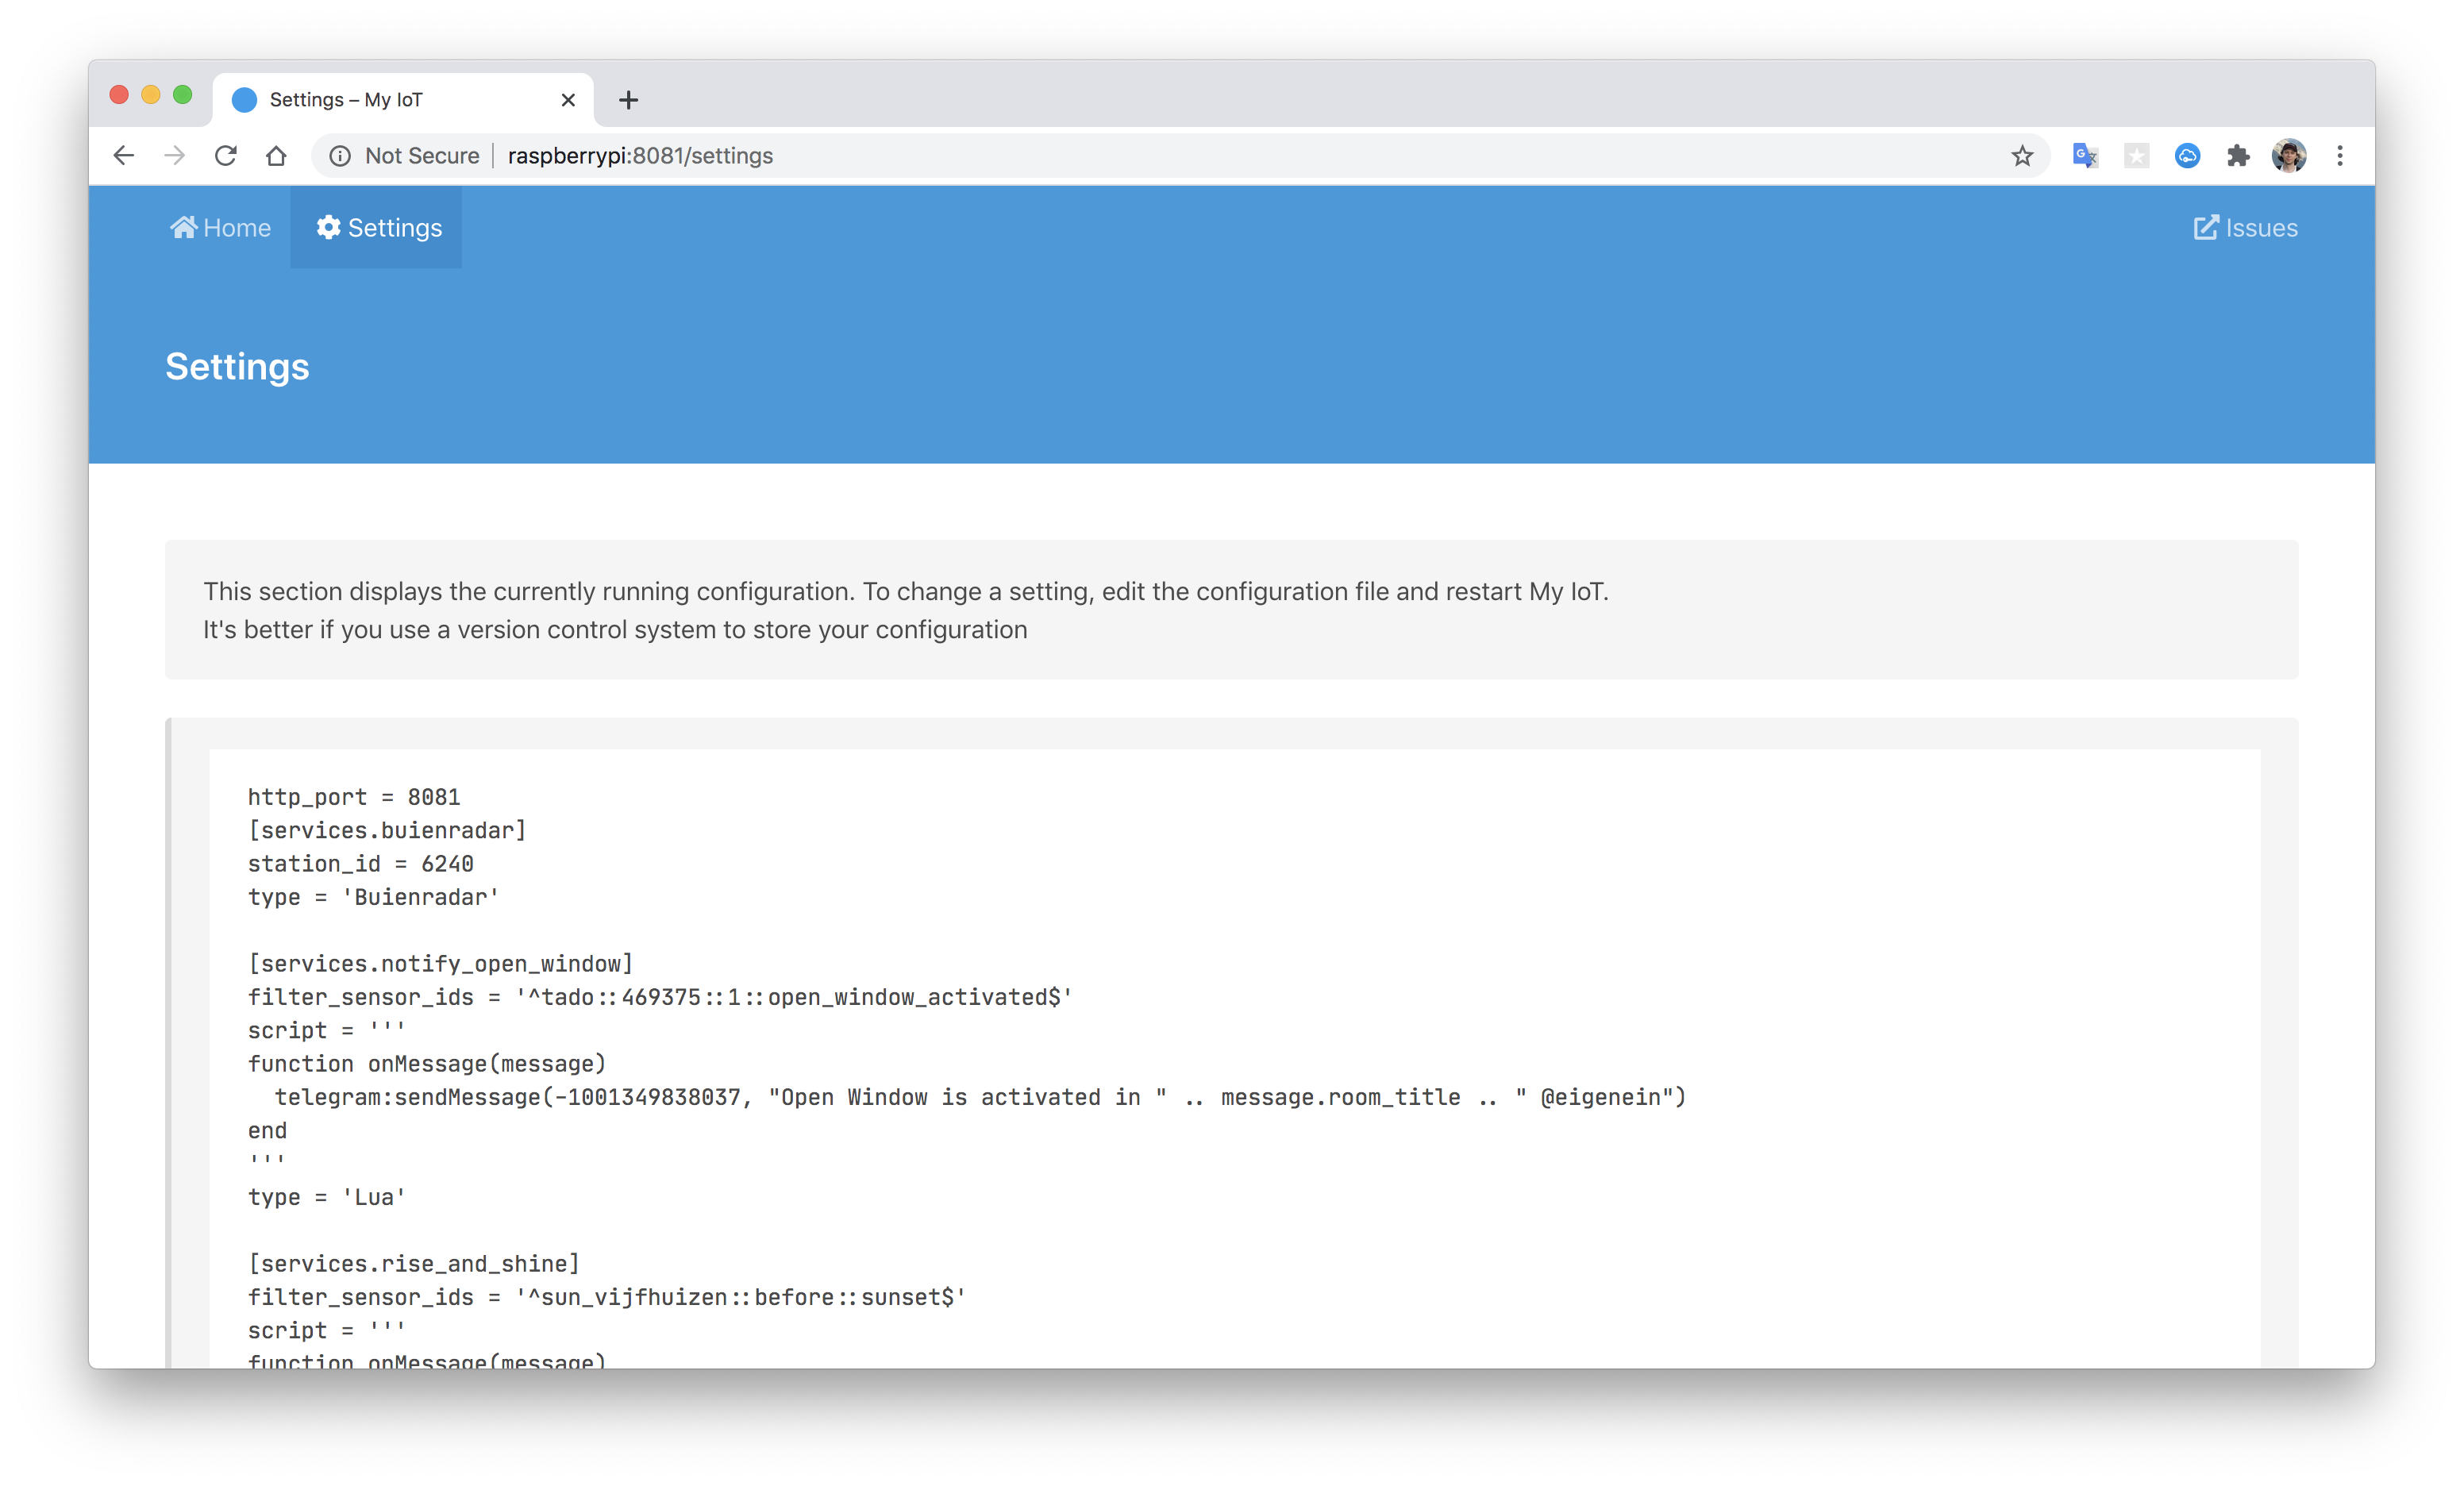This screenshot has width=2464, height=1486.
Task: Open Google Translate extension icon
Action: [x=2085, y=156]
